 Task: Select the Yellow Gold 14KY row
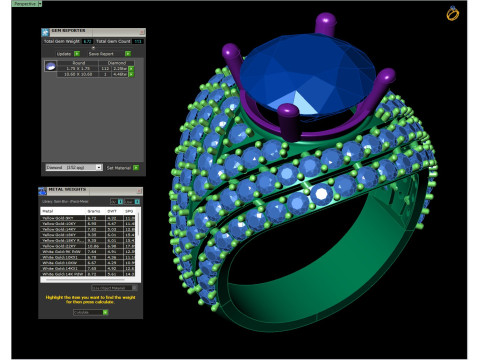(x=88, y=229)
